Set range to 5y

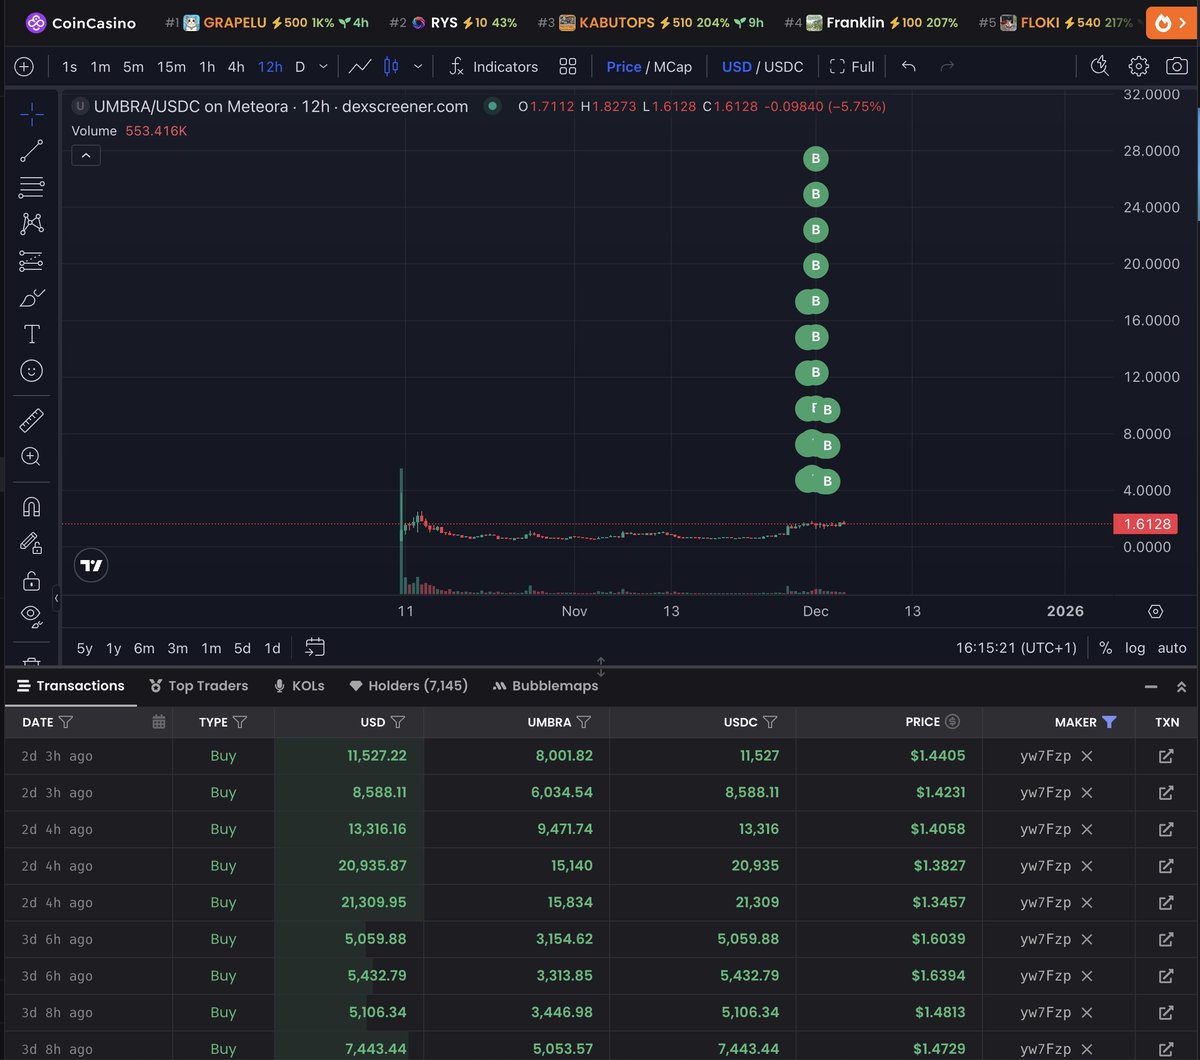coord(85,648)
